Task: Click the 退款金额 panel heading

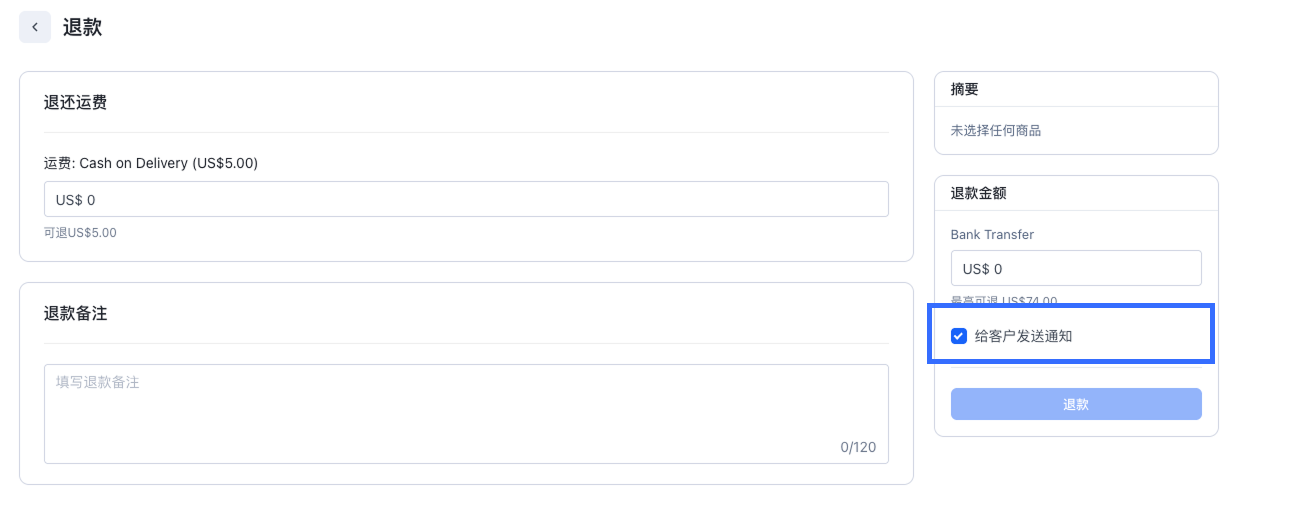Action: click(x=978, y=193)
